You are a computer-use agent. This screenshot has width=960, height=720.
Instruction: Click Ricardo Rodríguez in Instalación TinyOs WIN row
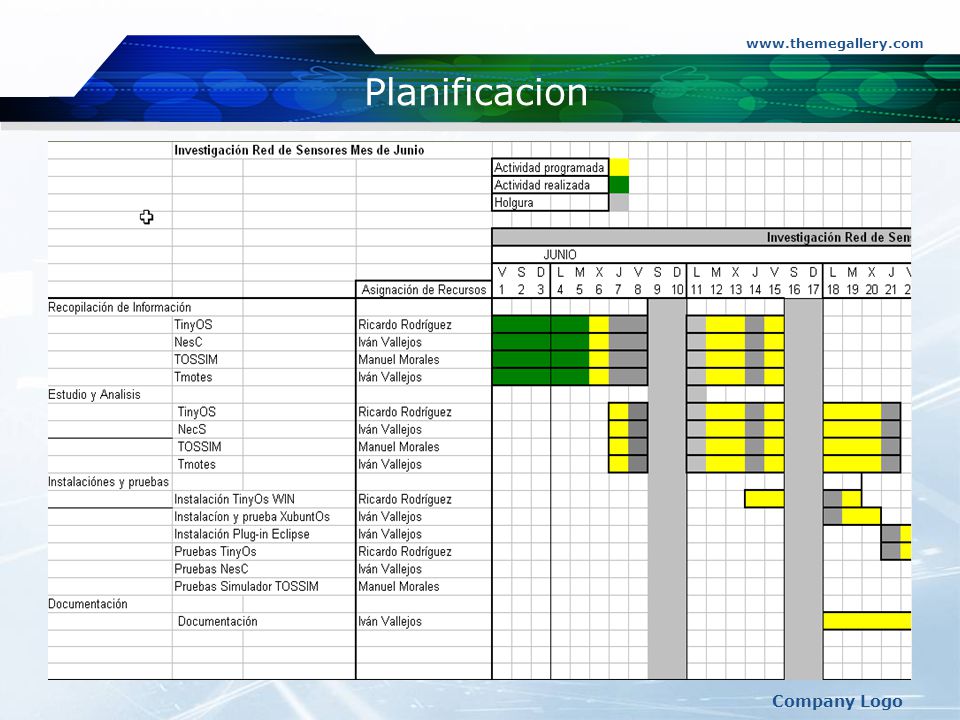click(x=405, y=499)
